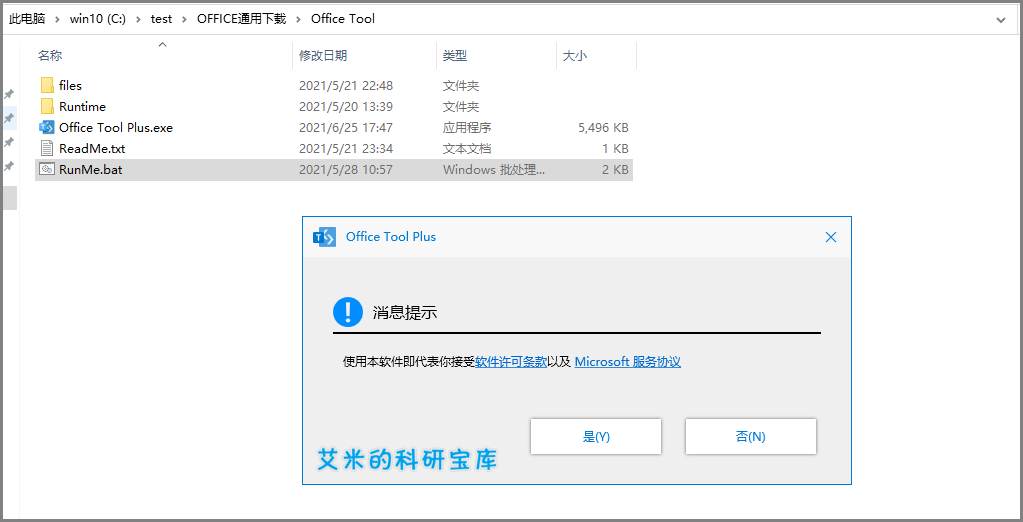Sort by 名称 column header

pos(50,56)
